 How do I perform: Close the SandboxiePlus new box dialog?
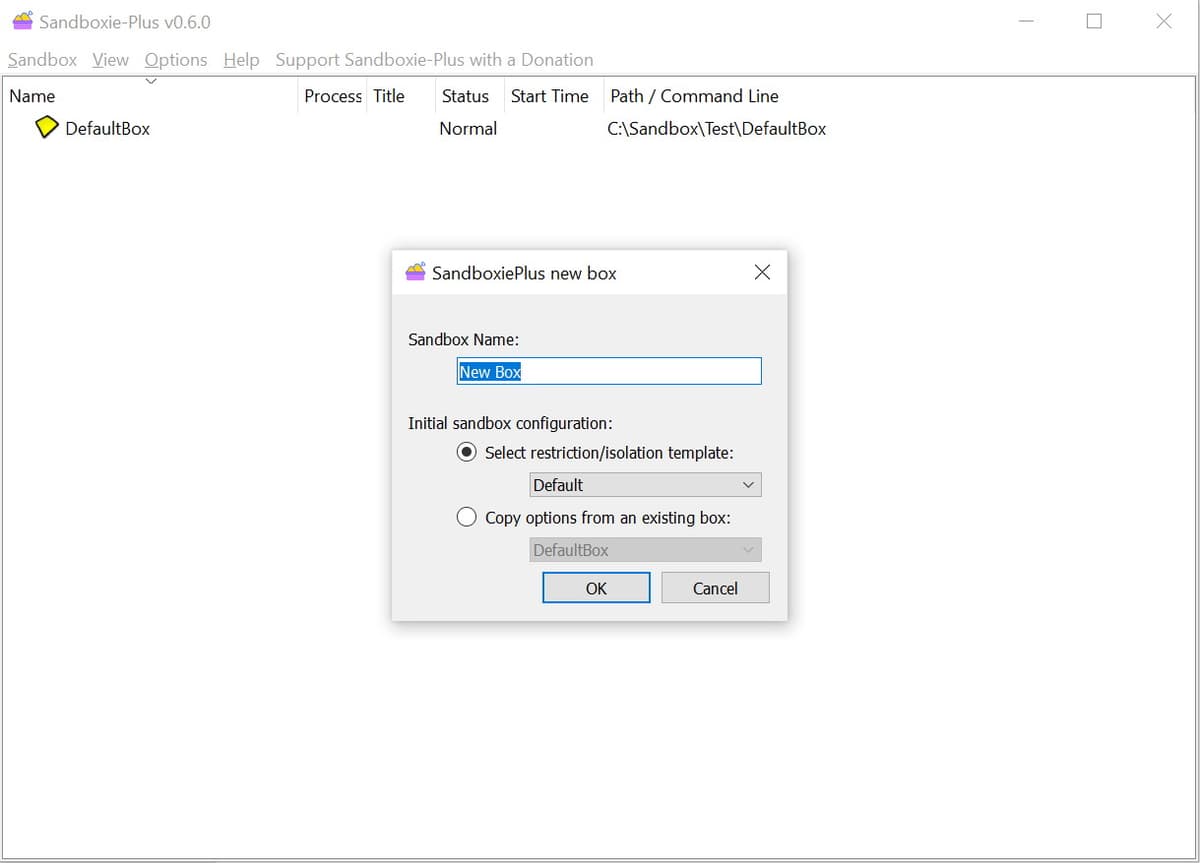coord(762,273)
